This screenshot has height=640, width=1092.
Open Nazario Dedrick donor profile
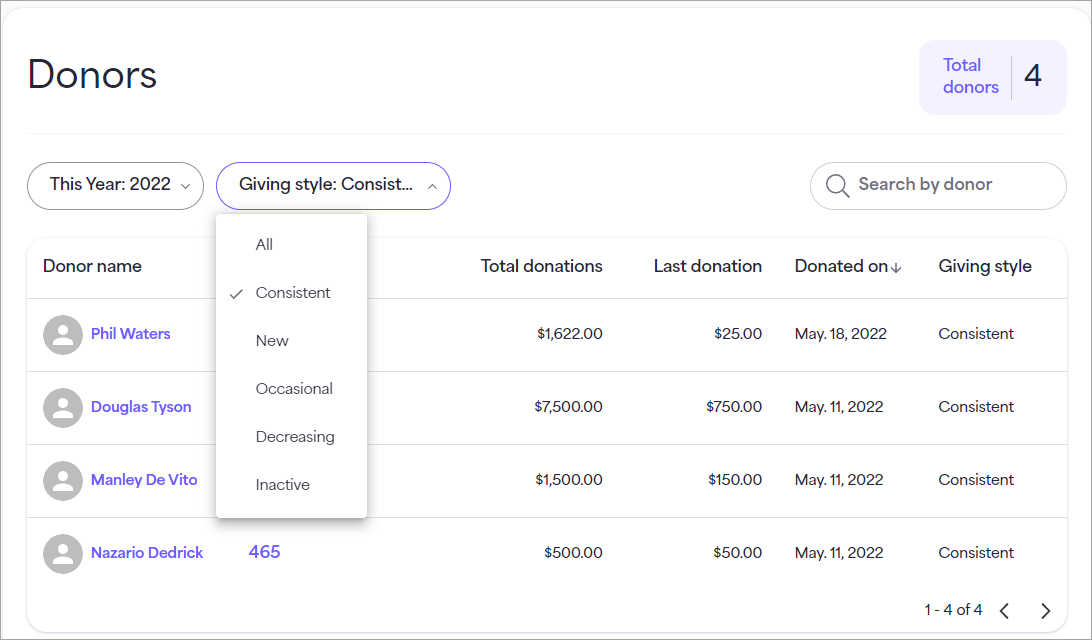(x=147, y=553)
